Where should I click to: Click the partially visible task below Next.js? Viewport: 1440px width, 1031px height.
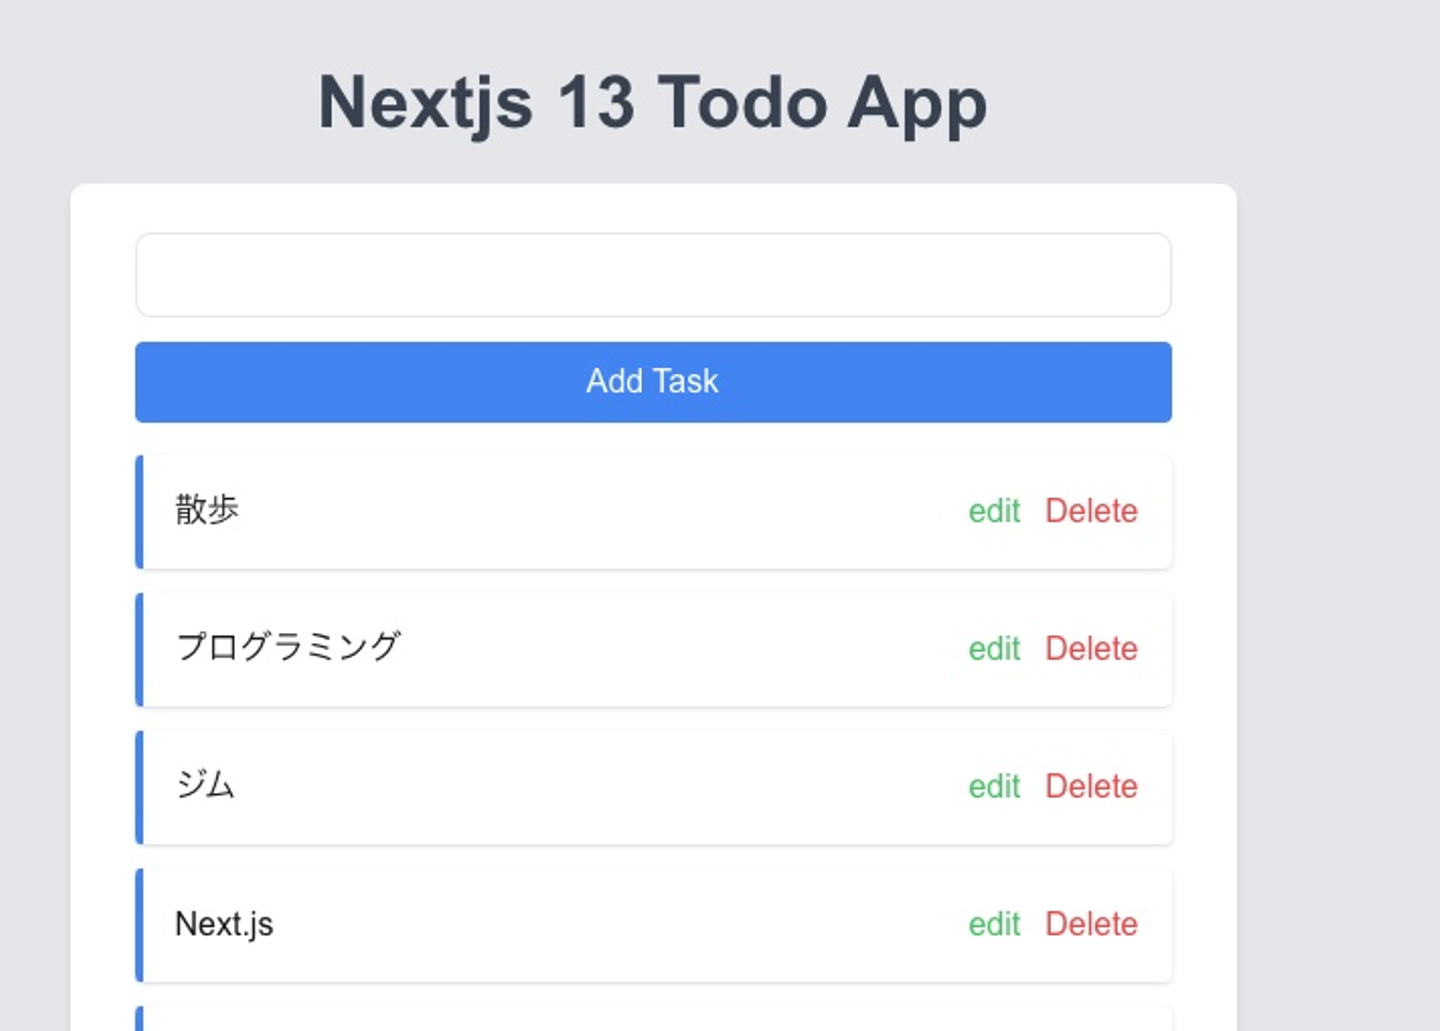pos(653,1019)
